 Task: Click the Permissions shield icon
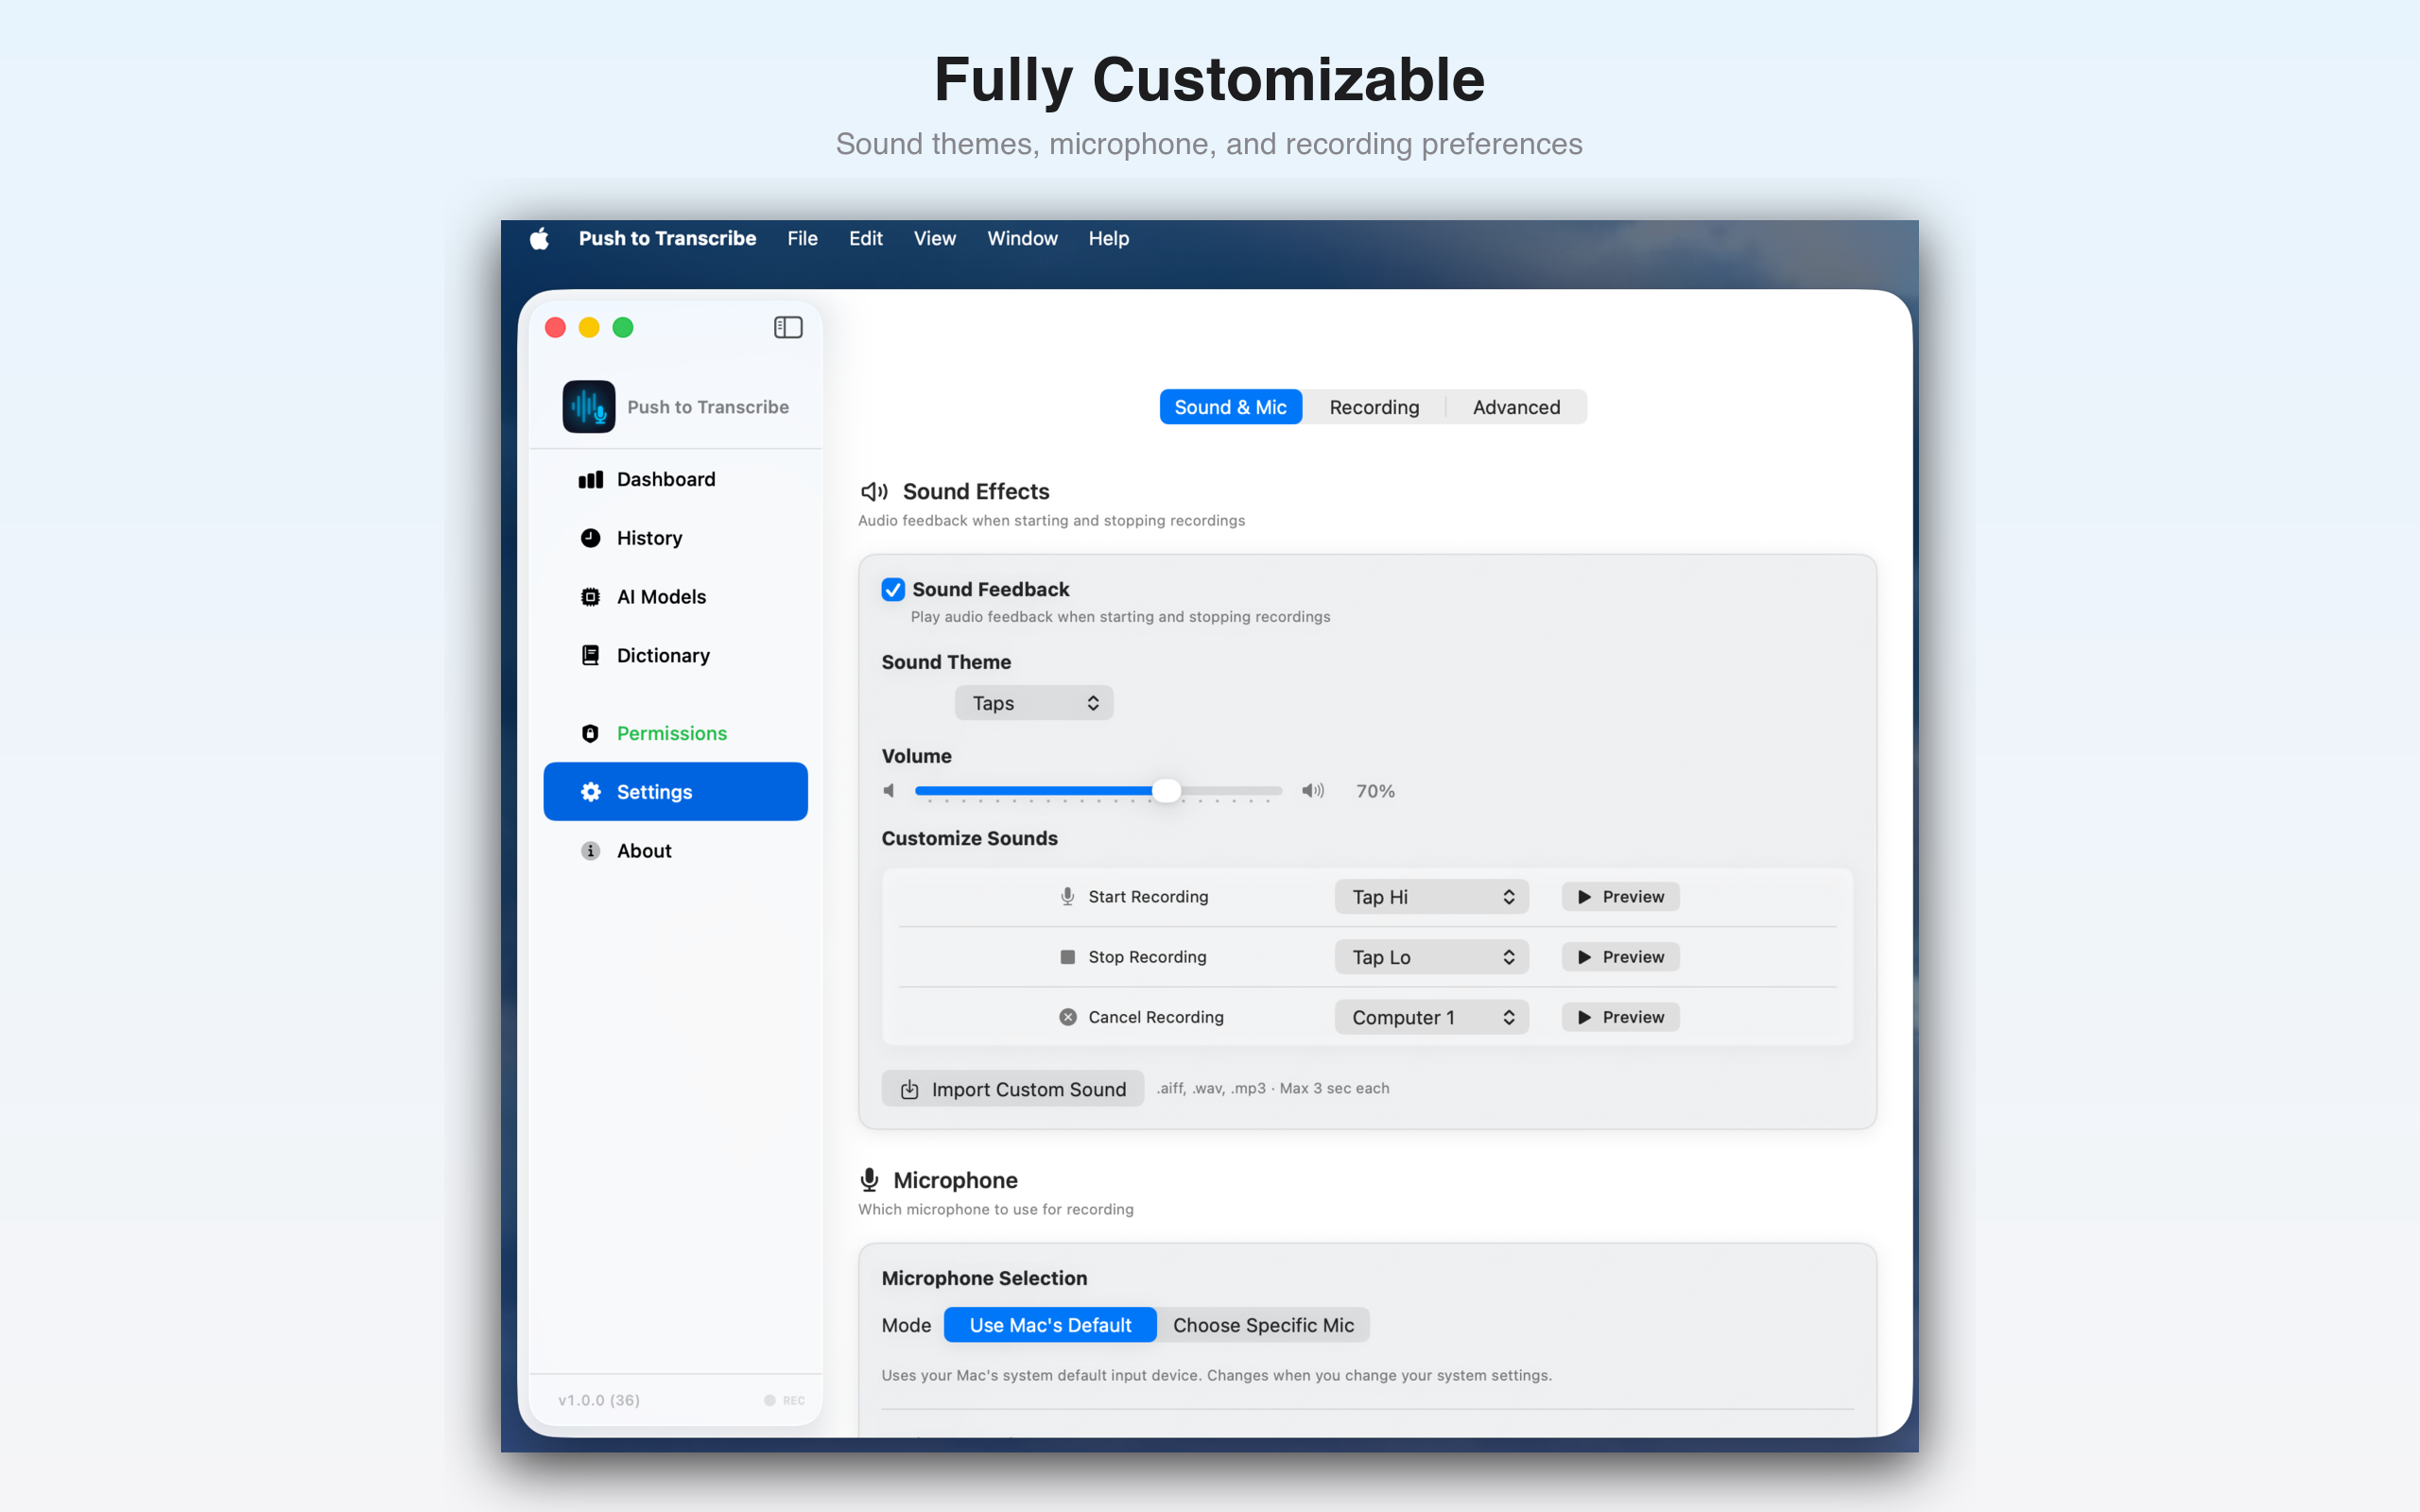pyautogui.click(x=590, y=733)
